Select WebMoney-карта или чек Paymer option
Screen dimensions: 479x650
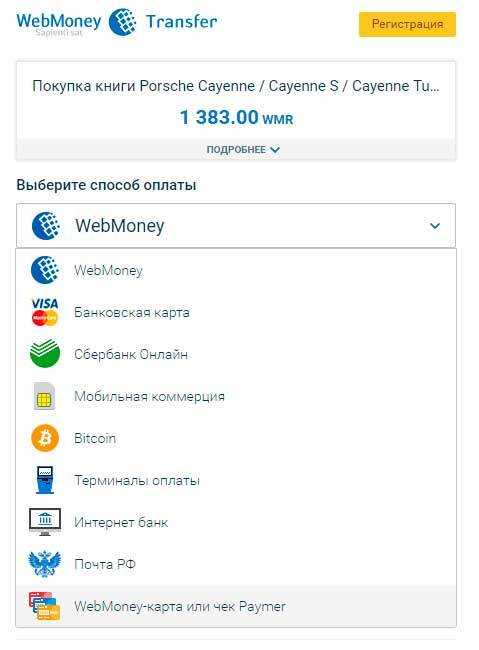pyautogui.click(x=236, y=606)
